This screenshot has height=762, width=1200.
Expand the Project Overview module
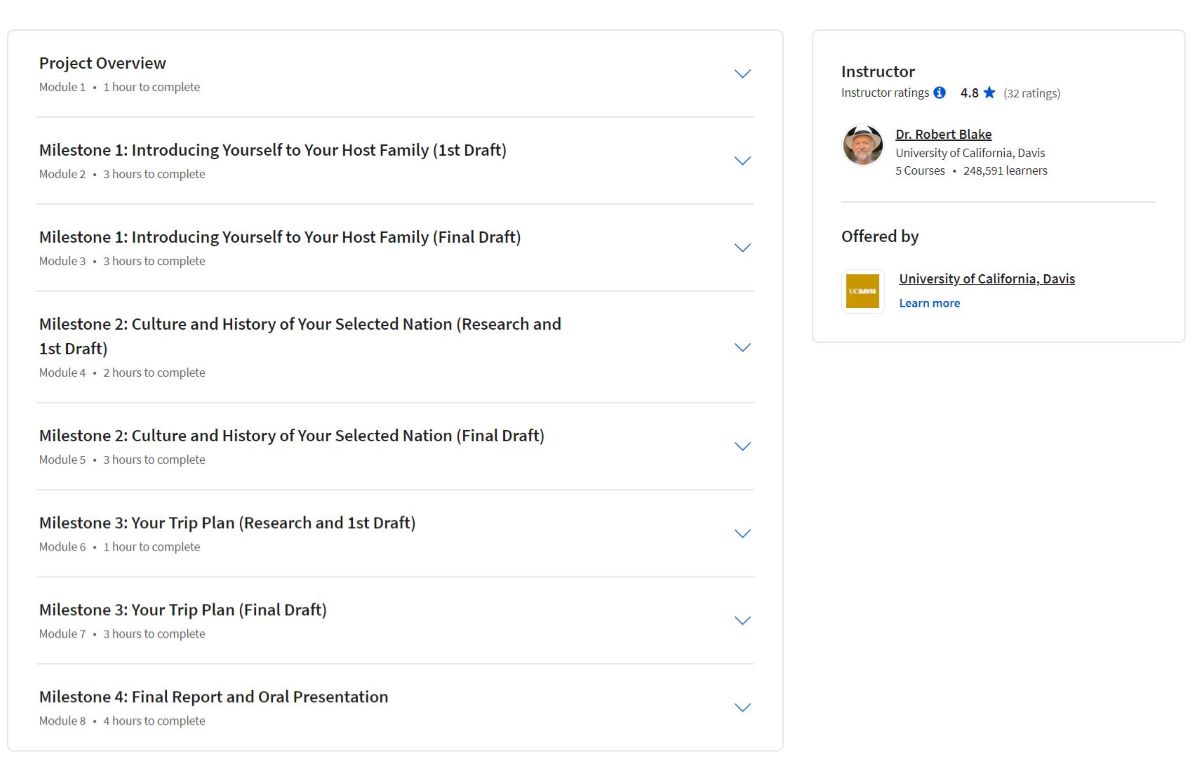pos(742,73)
